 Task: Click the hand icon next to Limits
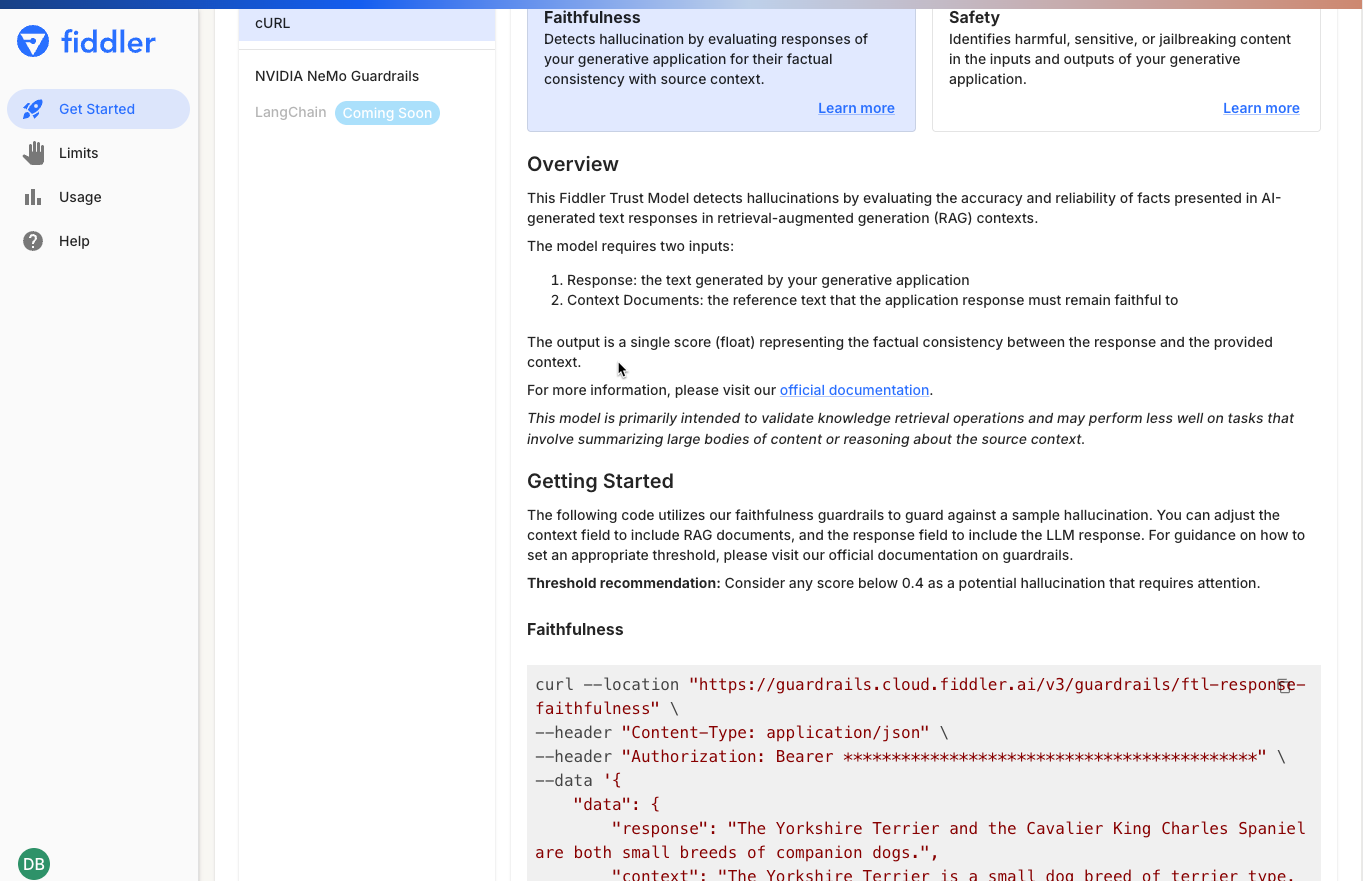(33, 153)
